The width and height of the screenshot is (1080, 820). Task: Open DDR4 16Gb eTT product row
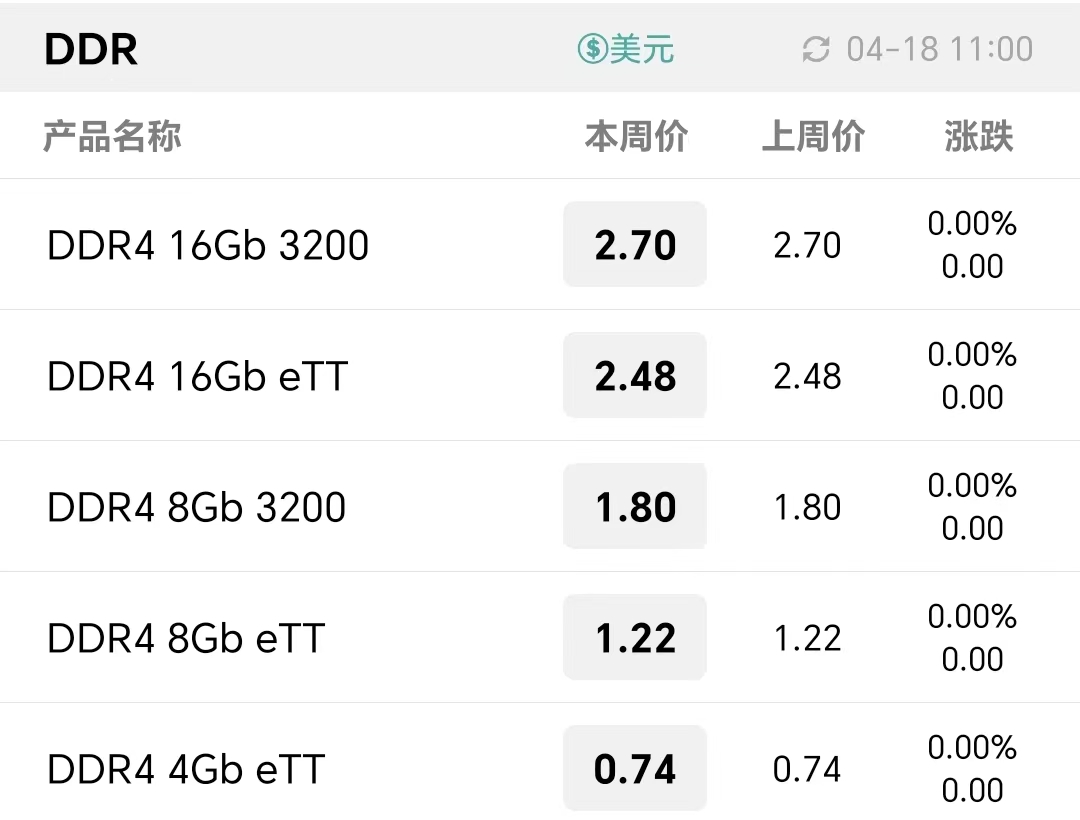540,375
